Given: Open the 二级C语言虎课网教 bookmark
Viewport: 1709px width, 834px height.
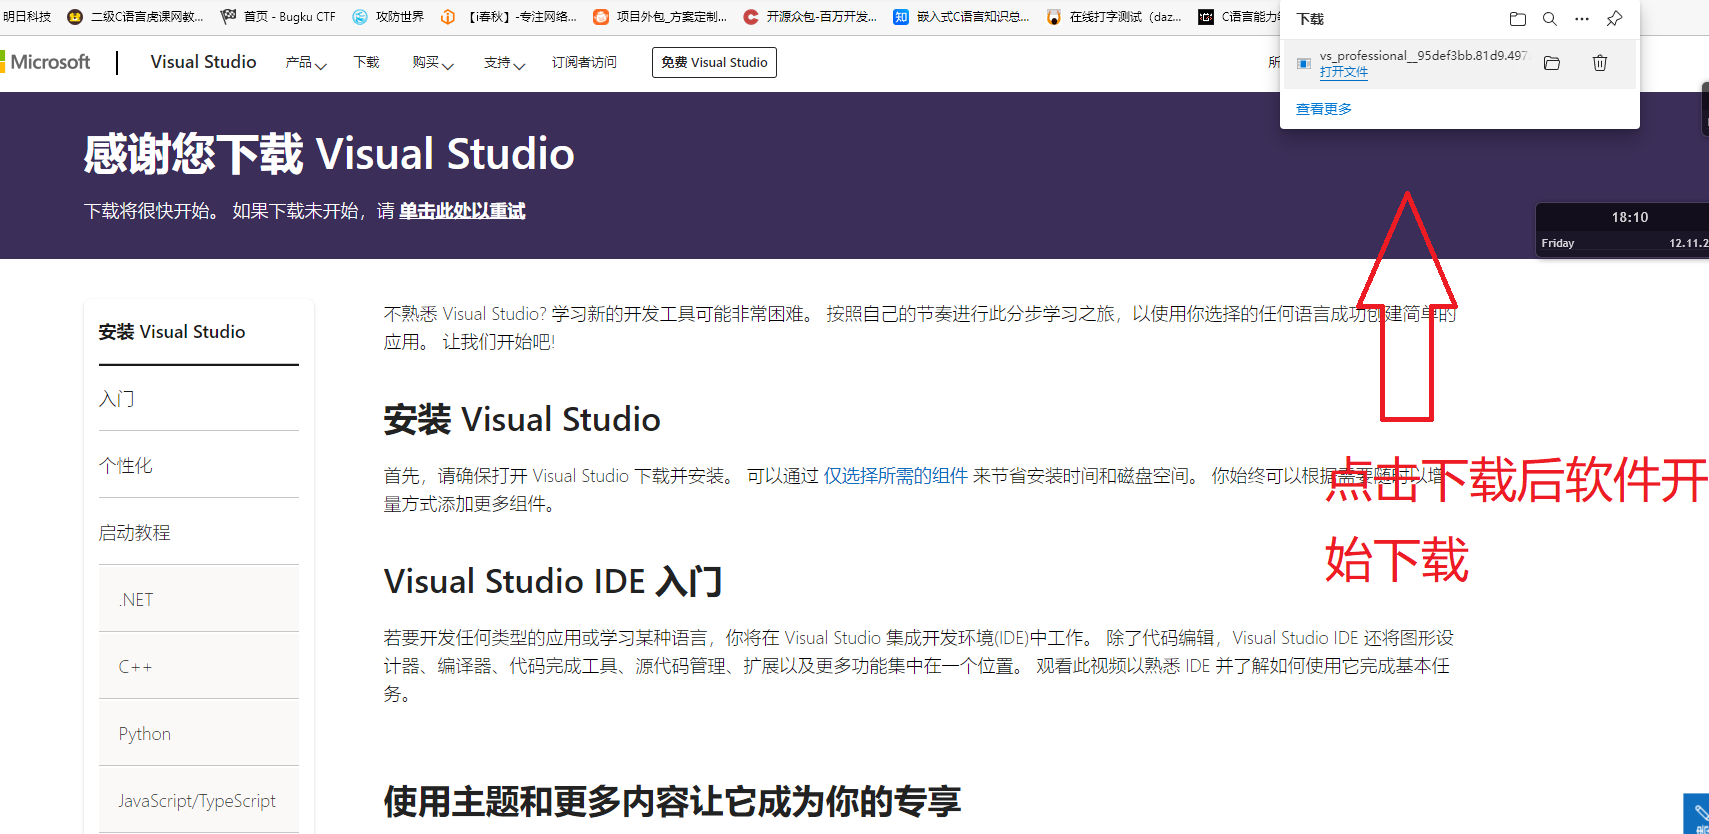Looking at the screenshot, I should click(135, 17).
